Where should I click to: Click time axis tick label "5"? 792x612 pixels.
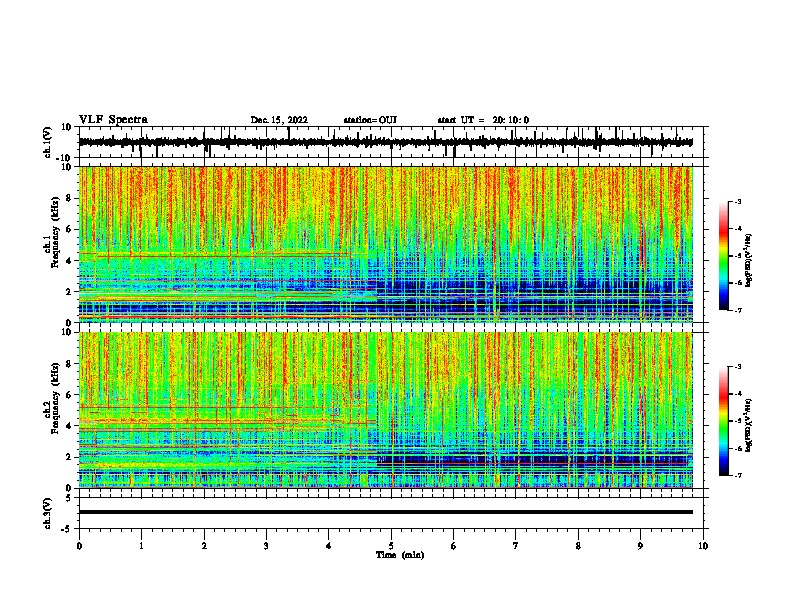pos(391,546)
